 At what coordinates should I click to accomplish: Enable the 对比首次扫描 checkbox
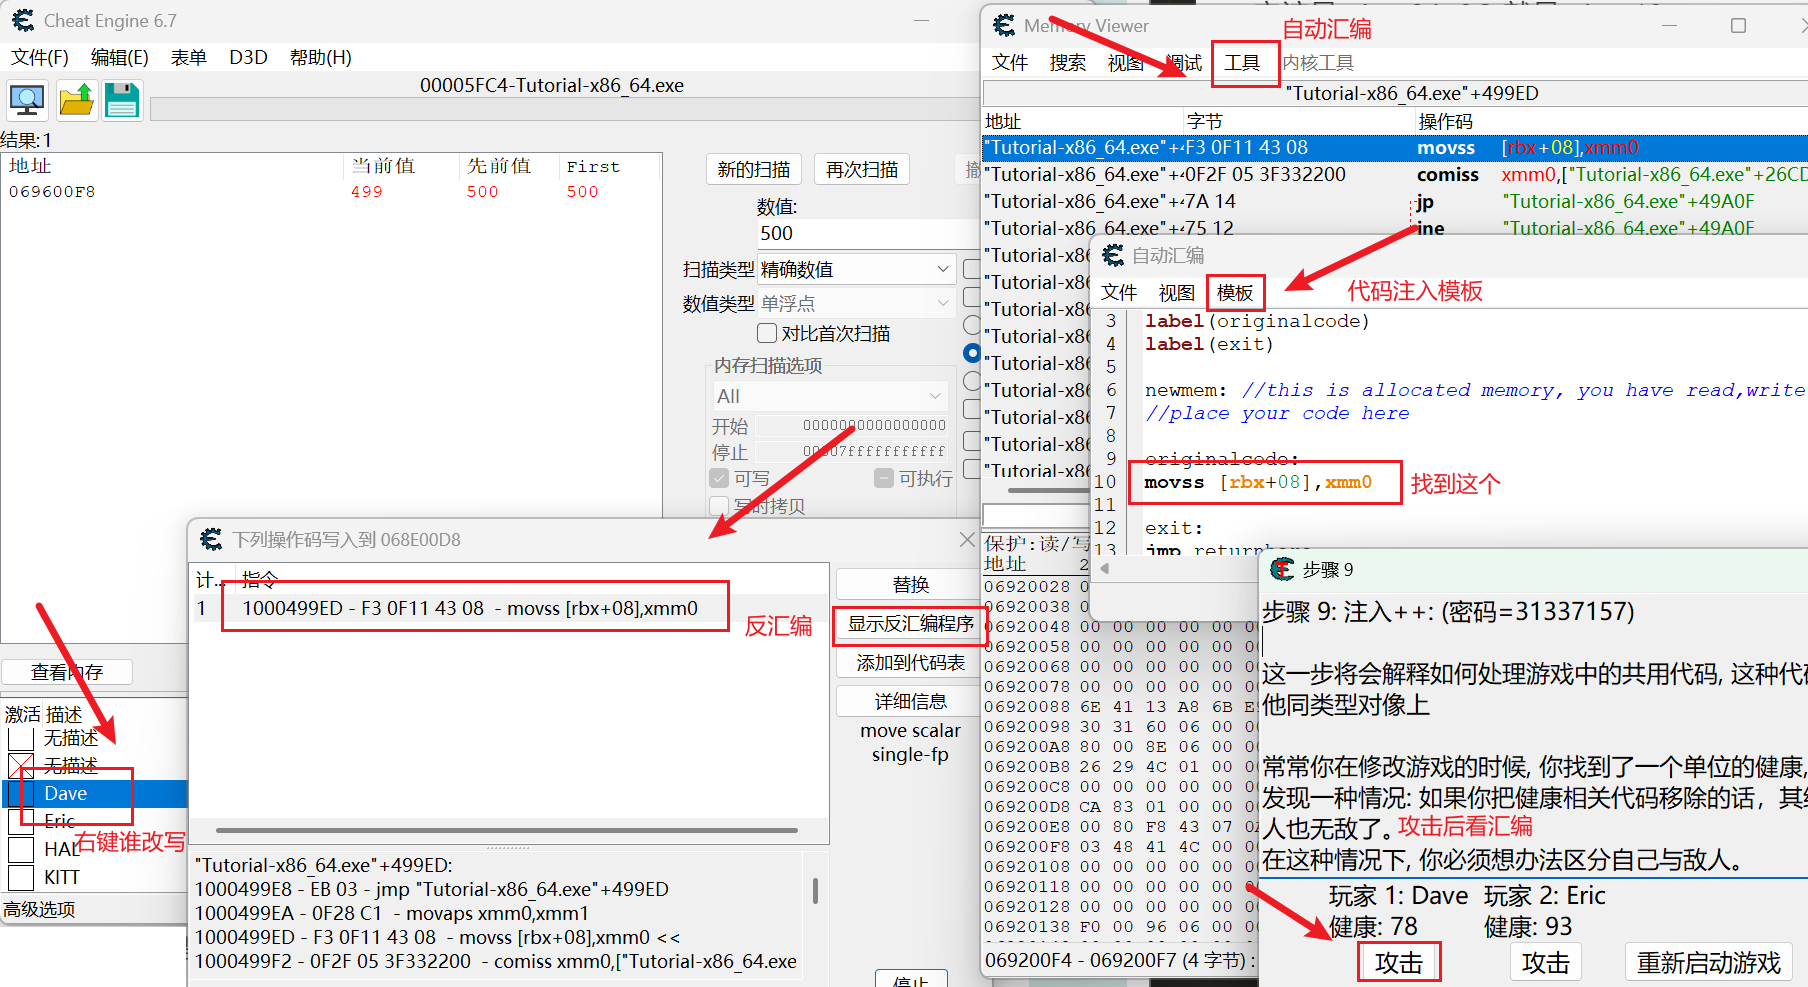pos(767,333)
